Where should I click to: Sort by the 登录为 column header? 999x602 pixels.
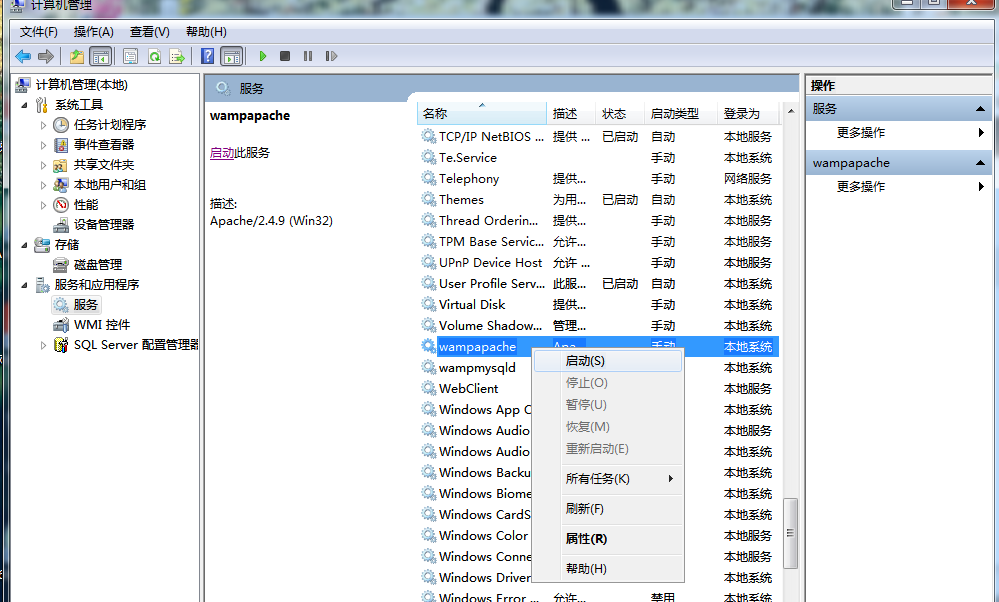pos(749,113)
